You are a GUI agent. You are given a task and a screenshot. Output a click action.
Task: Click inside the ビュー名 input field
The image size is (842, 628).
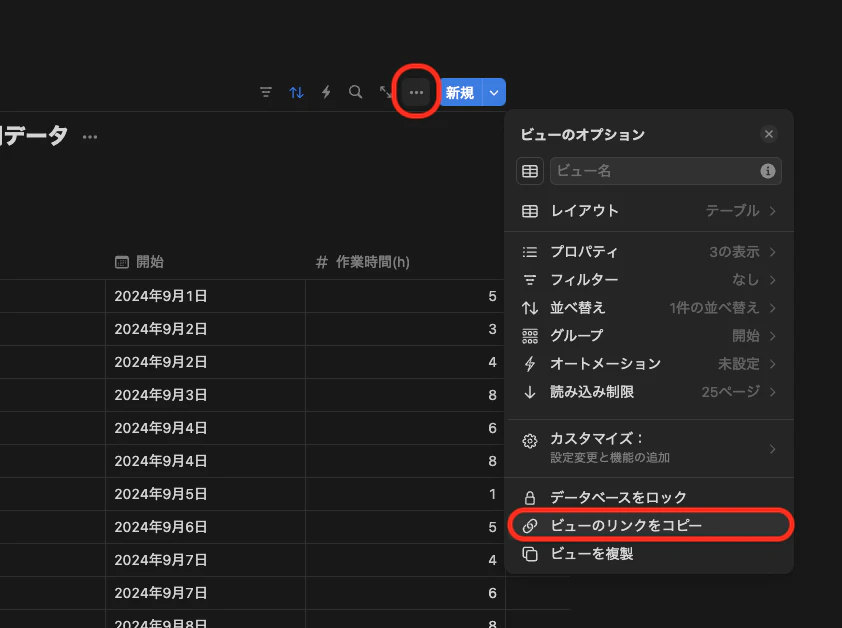tap(650, 171)
